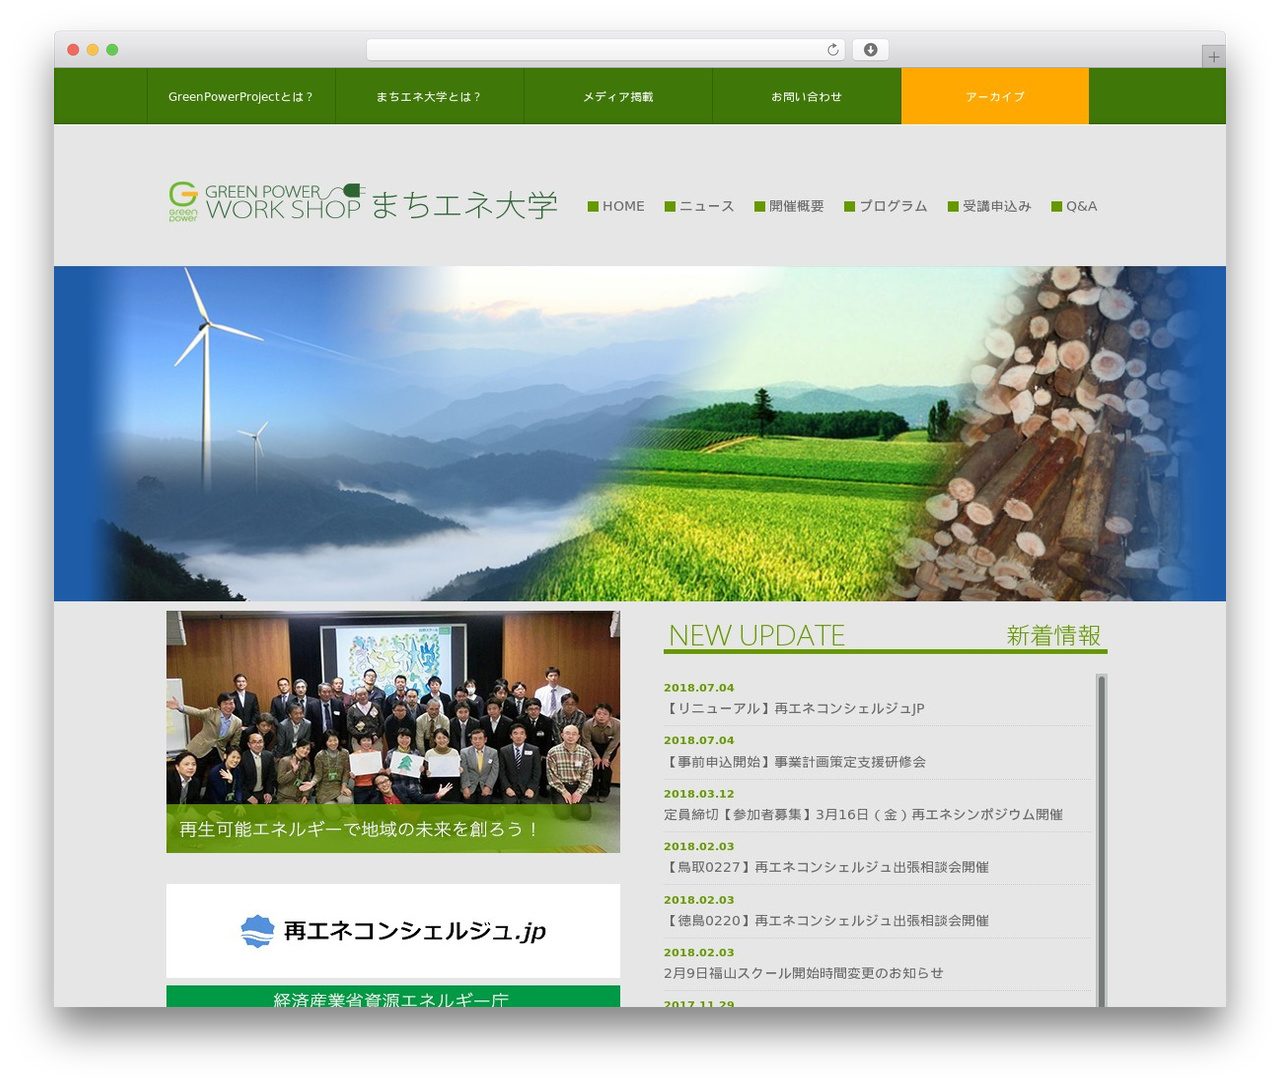Click the browser download icon
1280x1084 pixels.
click(x=871, y=50)
